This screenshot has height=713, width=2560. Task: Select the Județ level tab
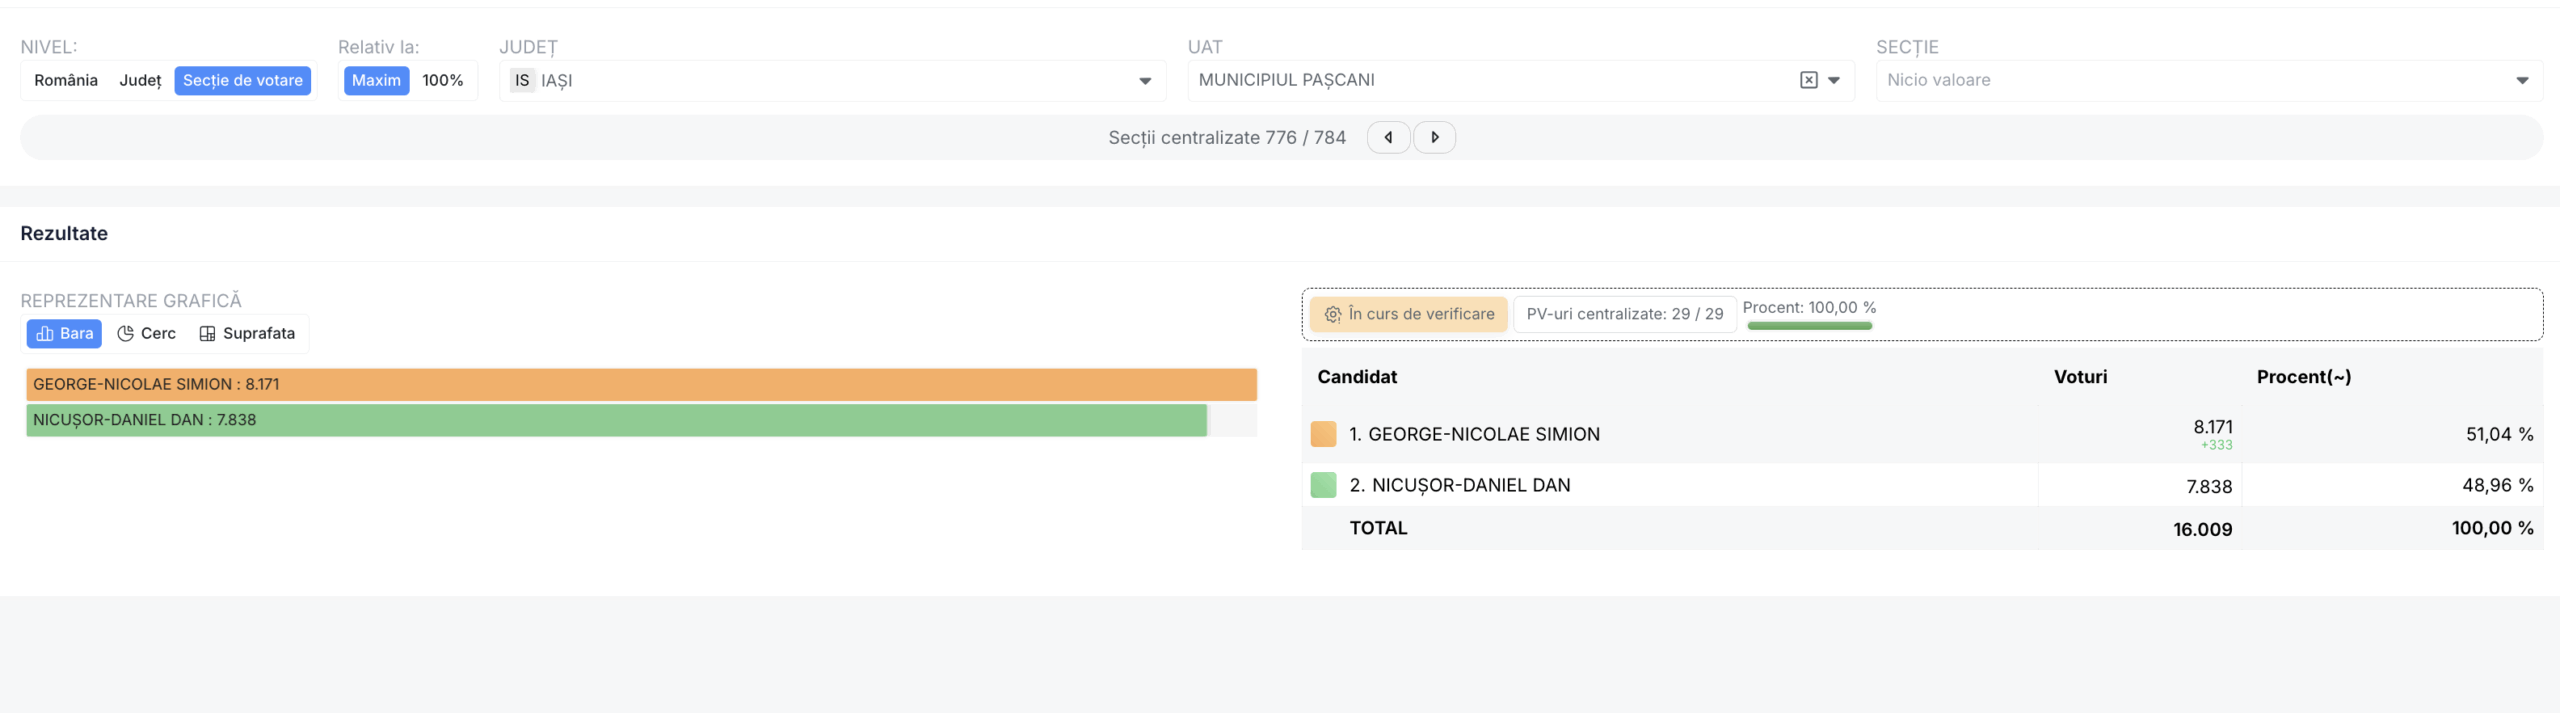[140, 80]
